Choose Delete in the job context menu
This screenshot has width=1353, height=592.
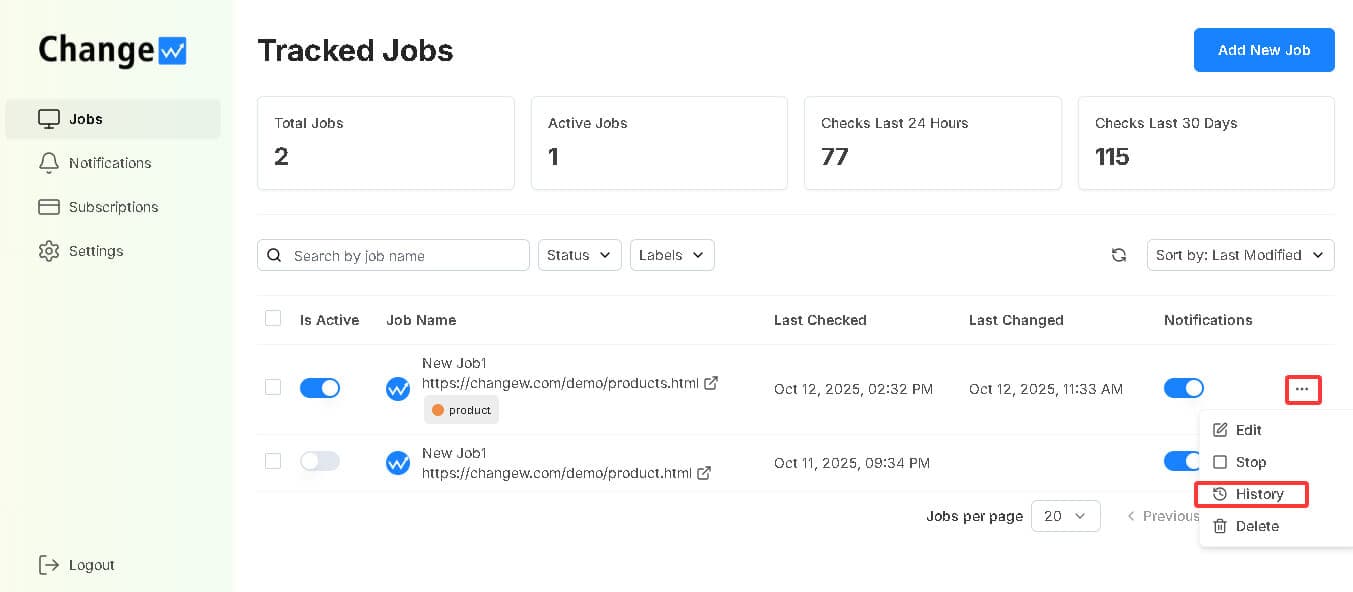[x=1256, y=526]
